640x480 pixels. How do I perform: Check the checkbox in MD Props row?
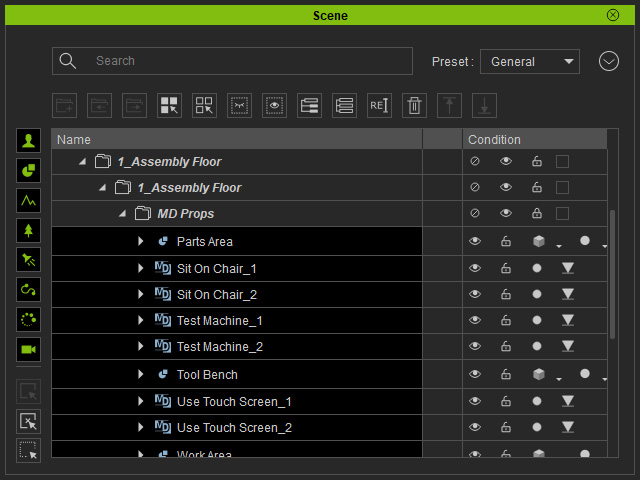[x=562, y=213]
